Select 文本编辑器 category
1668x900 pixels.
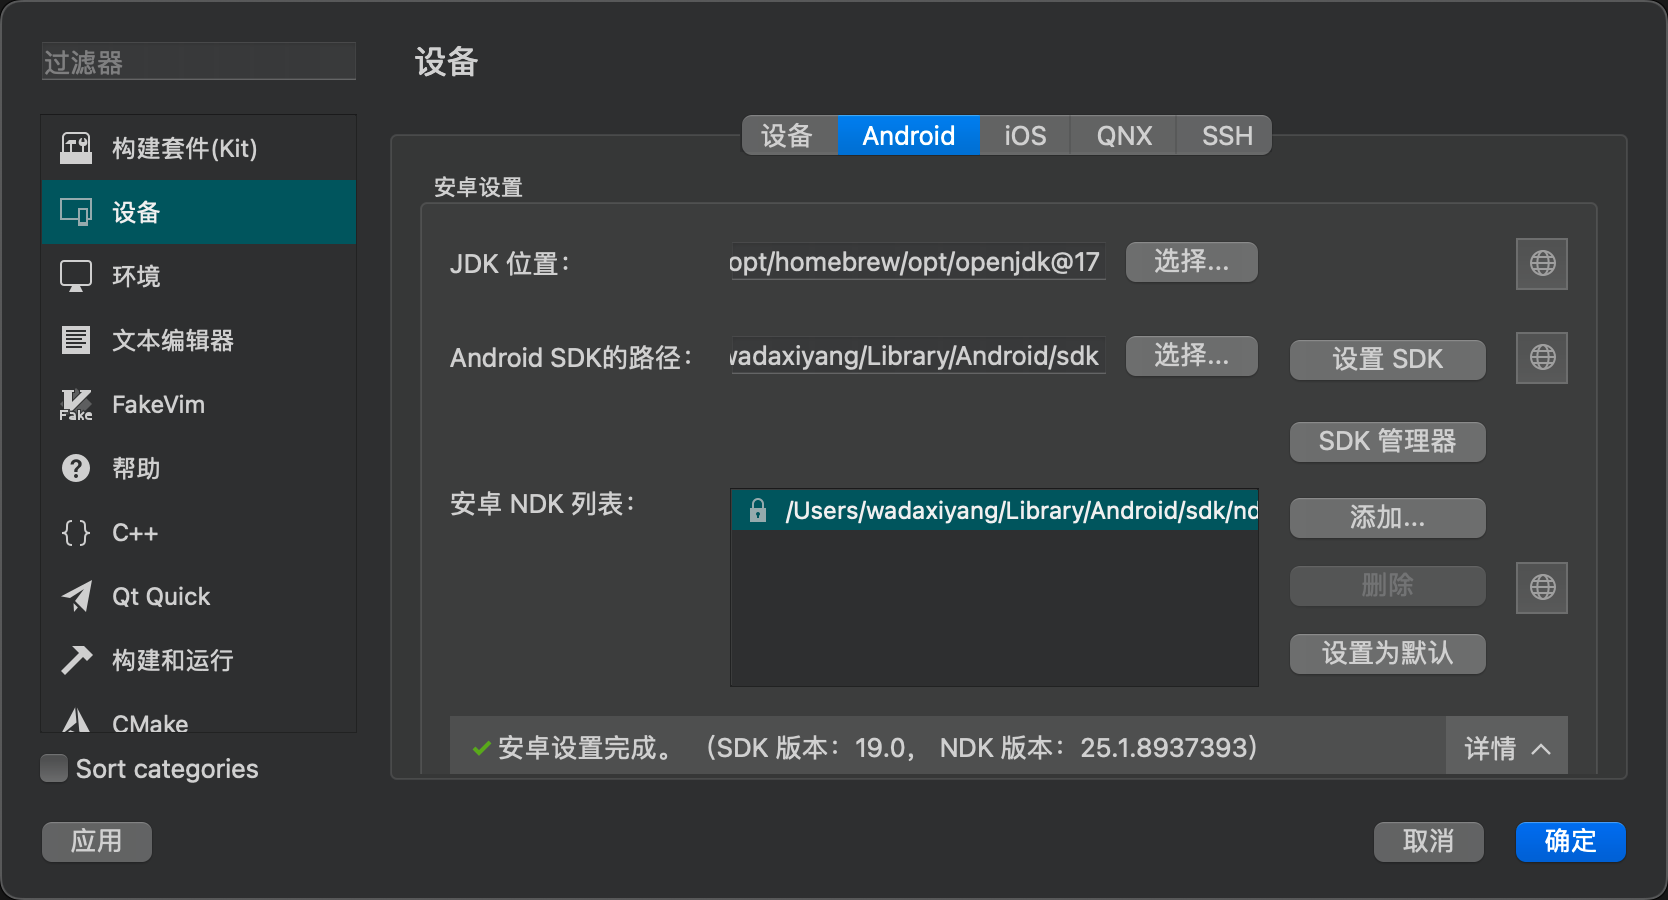coord(199,340)
